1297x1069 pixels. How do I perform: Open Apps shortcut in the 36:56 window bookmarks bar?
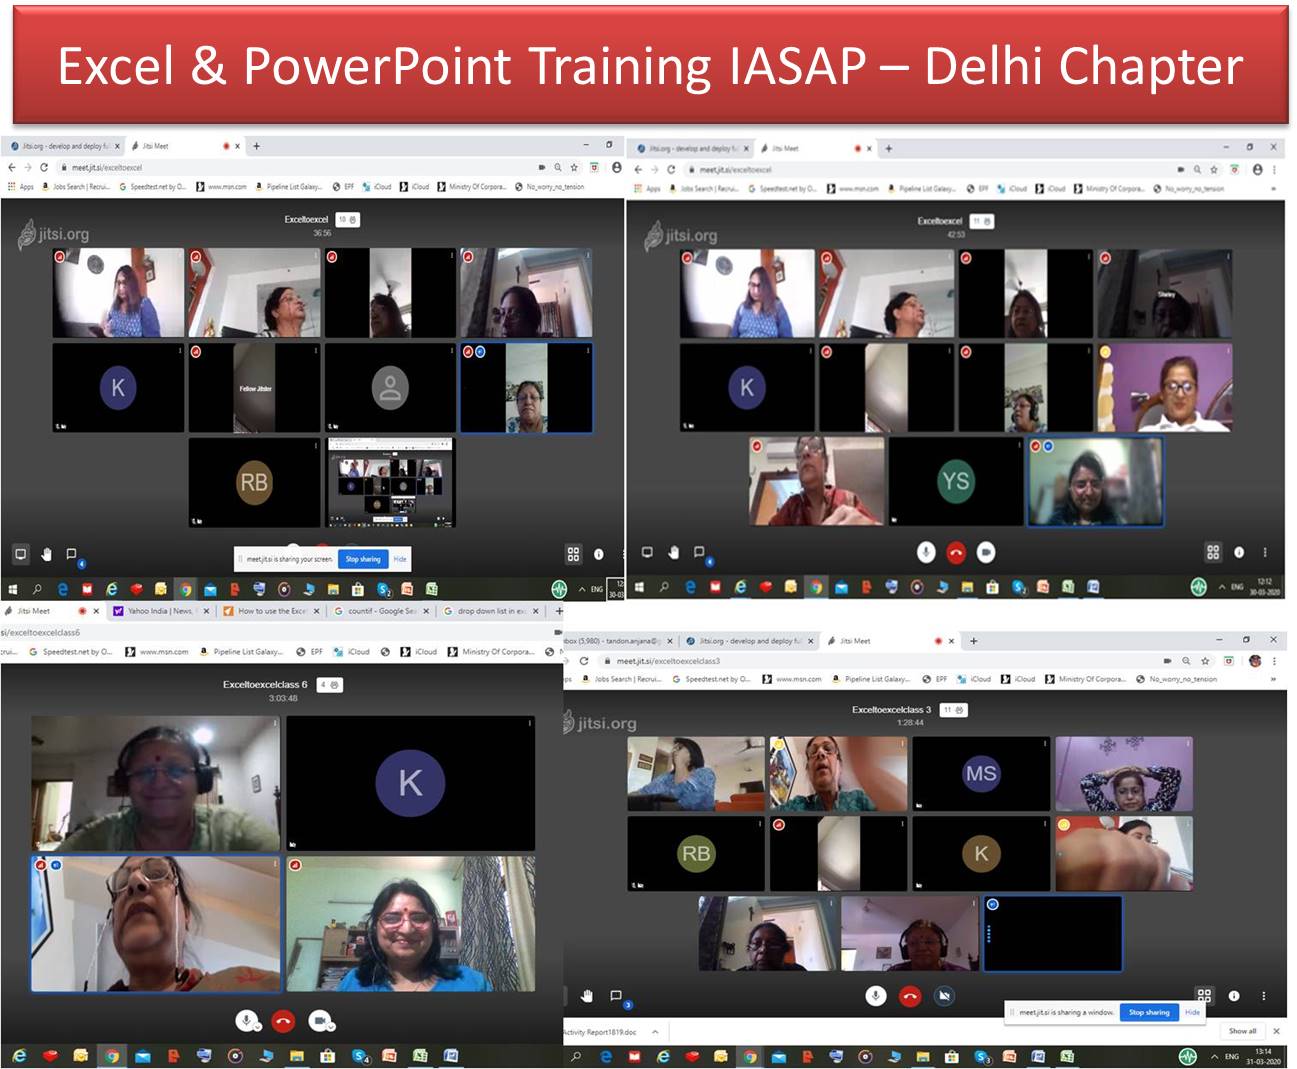[21, 186]
